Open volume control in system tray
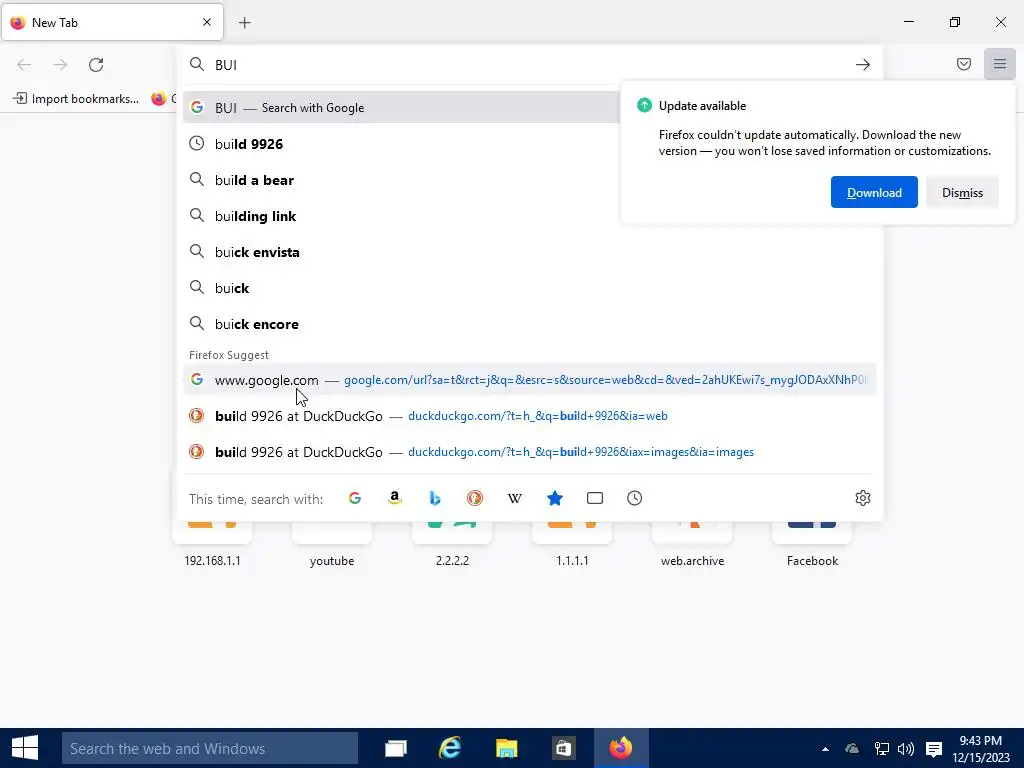Screen dimensions: 1024x768 coord(906,749)
